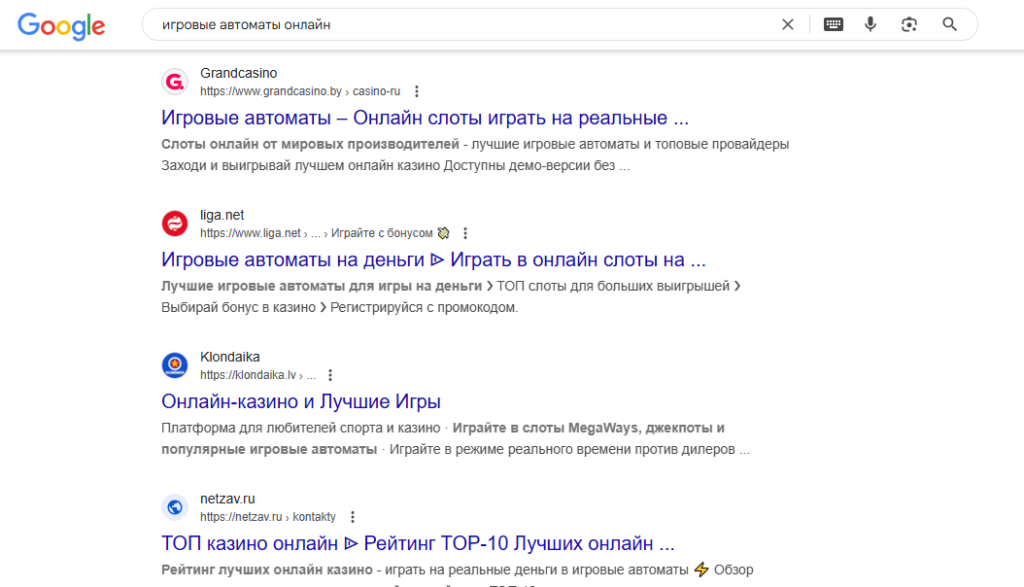Click snippet 'Слоты онлайн от мировых производителей'
1024x587 pixels.
[x=310, y=144]
